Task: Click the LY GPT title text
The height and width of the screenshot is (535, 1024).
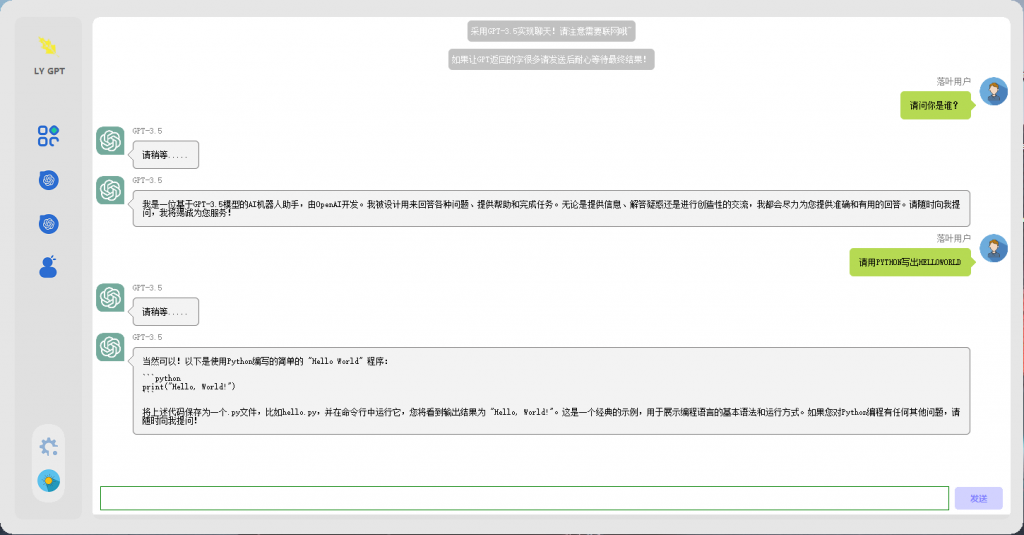Action: point(49,71)
